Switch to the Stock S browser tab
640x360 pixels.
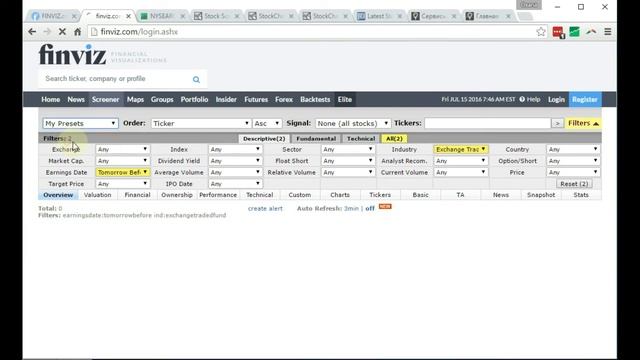(216, 16)
